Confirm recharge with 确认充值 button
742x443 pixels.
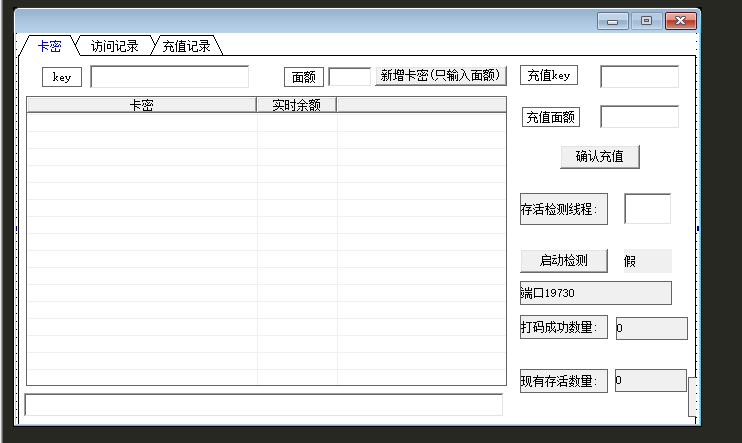pos(600,157)
